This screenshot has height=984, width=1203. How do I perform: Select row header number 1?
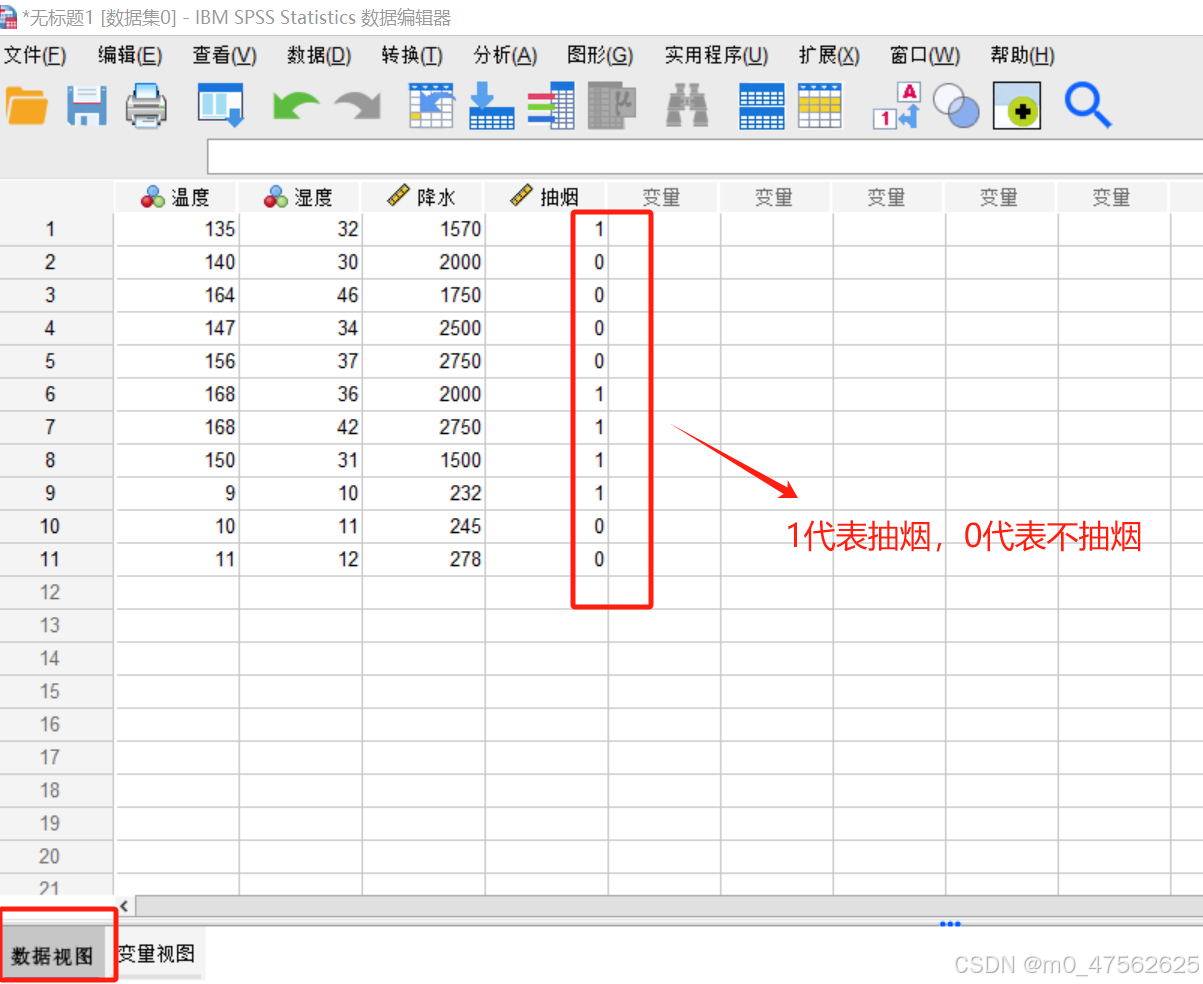[50, 229]
